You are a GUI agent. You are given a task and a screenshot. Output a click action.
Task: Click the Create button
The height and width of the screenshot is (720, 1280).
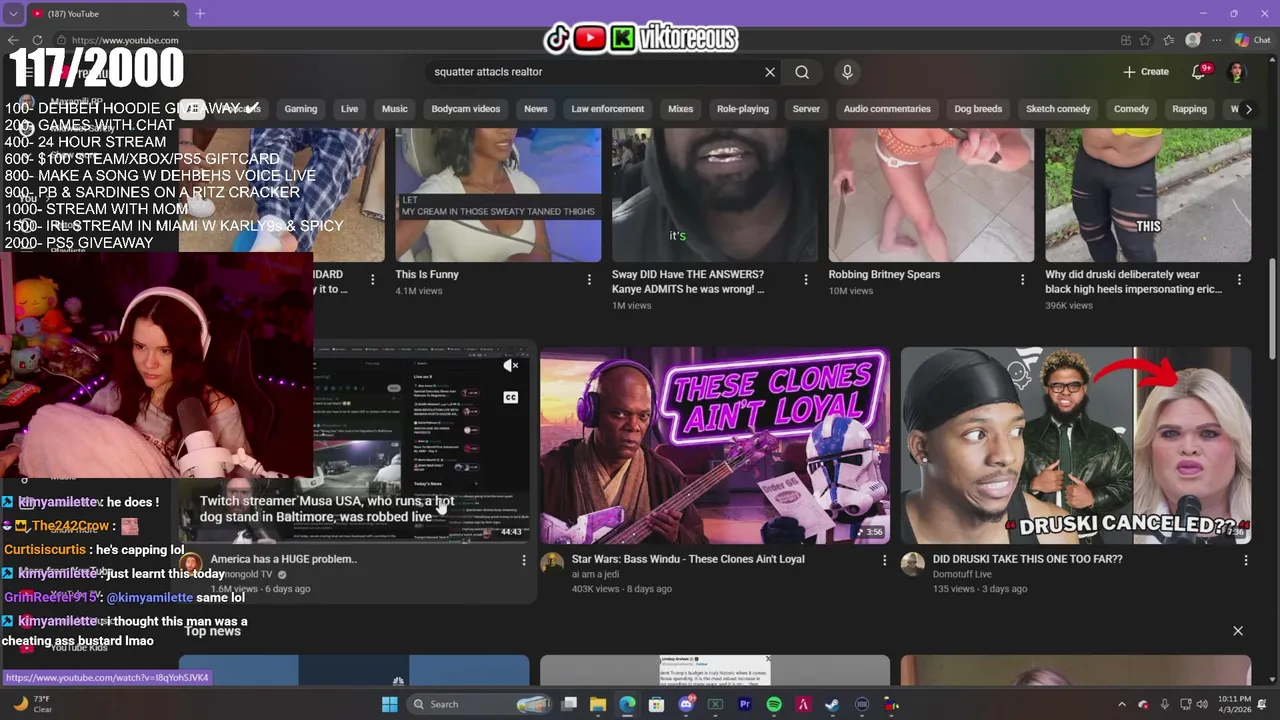(1146, 72)
